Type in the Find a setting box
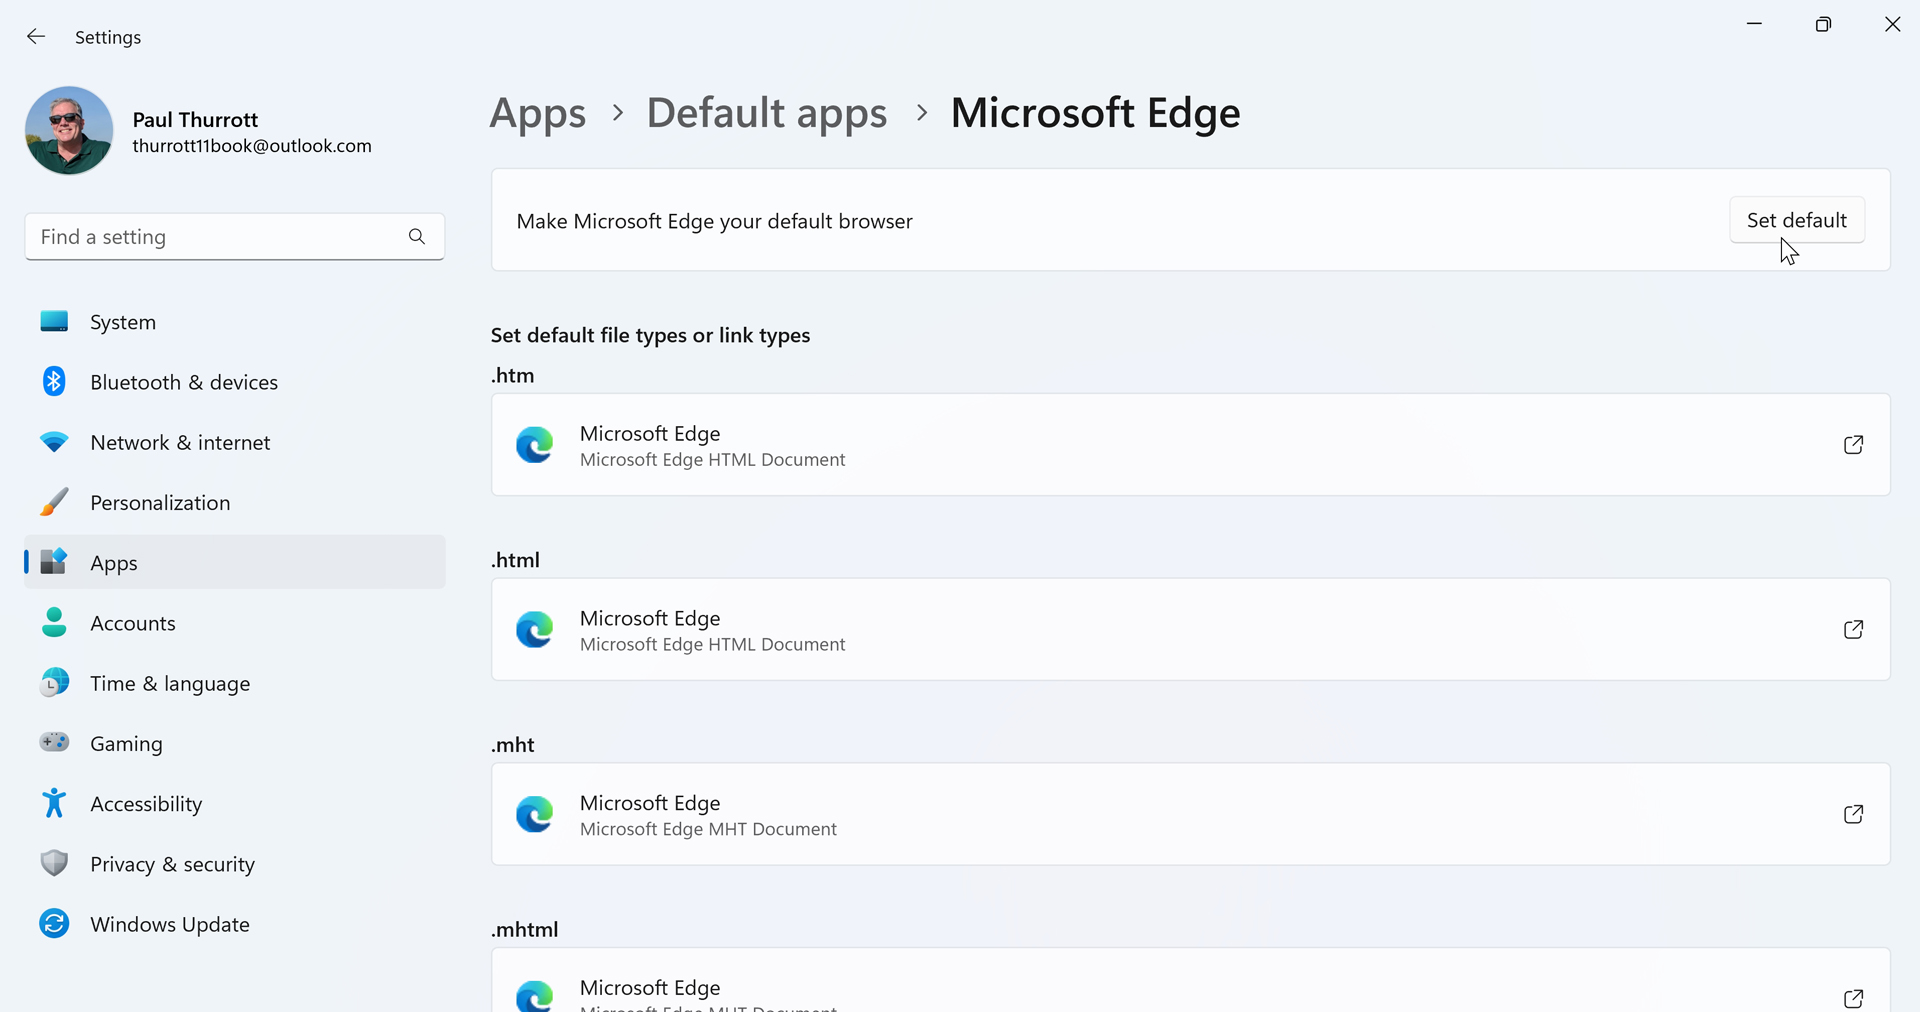The width and height of the screenshot is (1920, 1012). pos(215,237)
